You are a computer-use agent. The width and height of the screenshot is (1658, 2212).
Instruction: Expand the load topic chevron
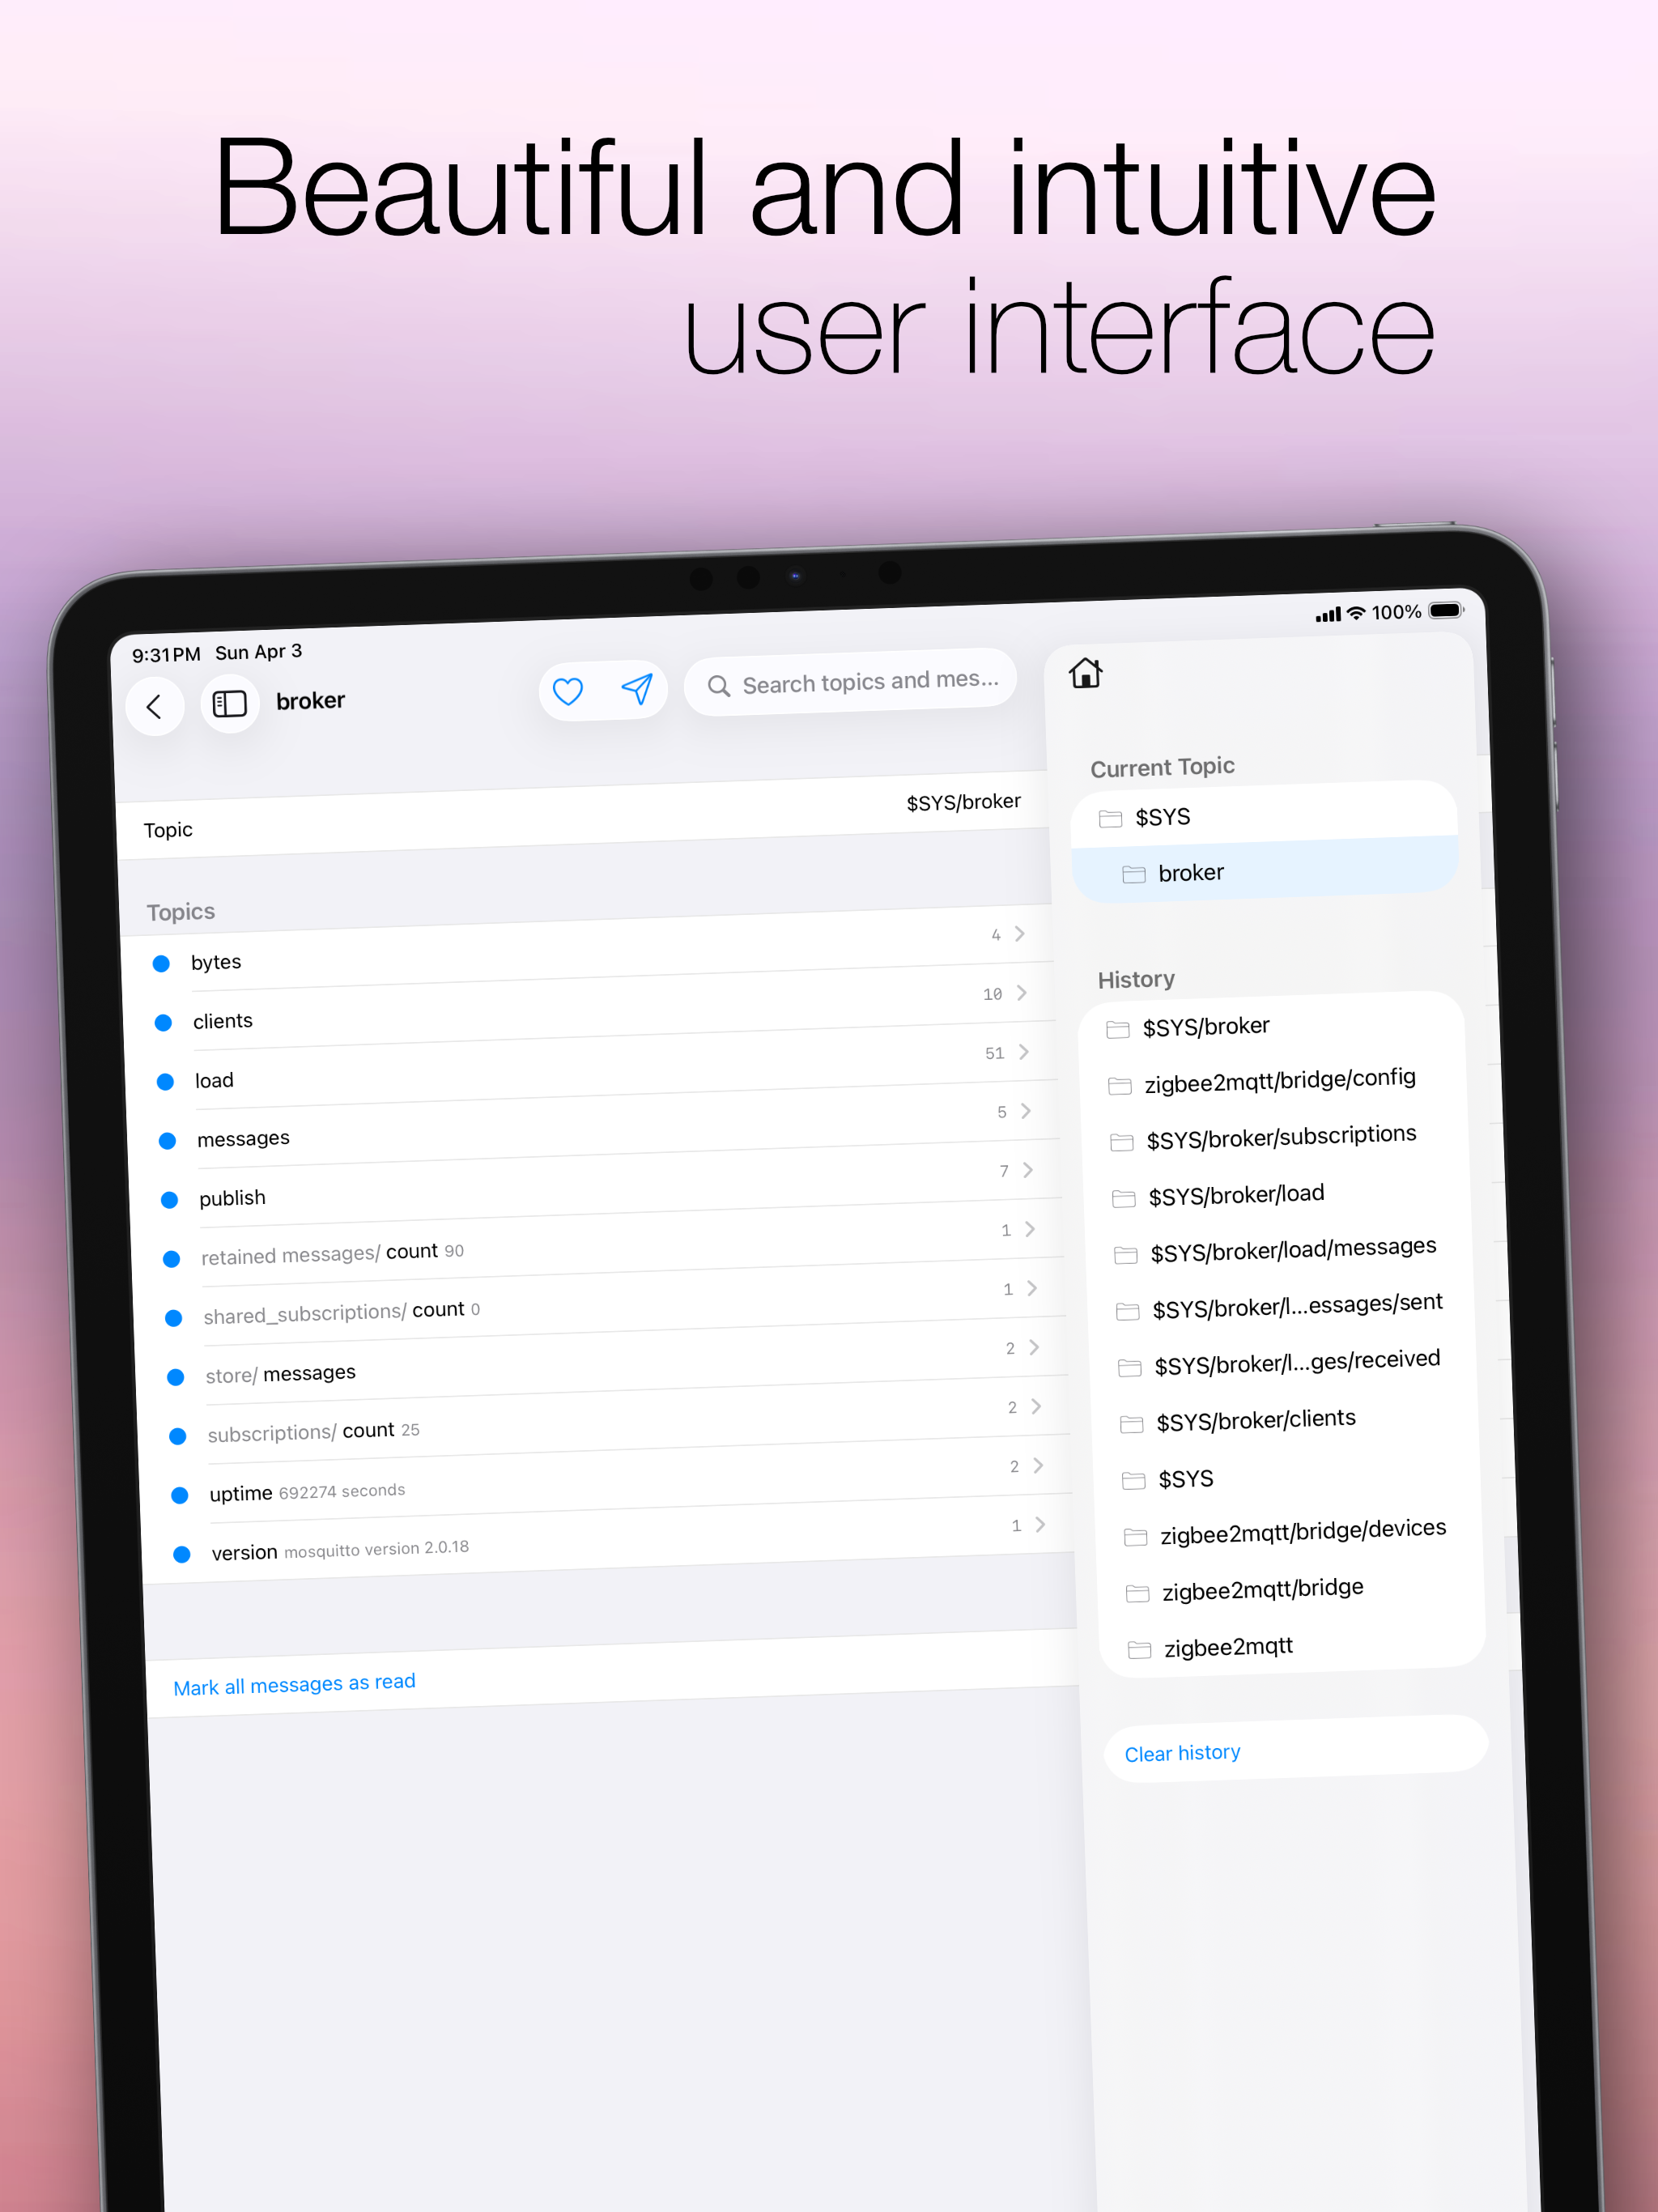pos(1024,1051)
